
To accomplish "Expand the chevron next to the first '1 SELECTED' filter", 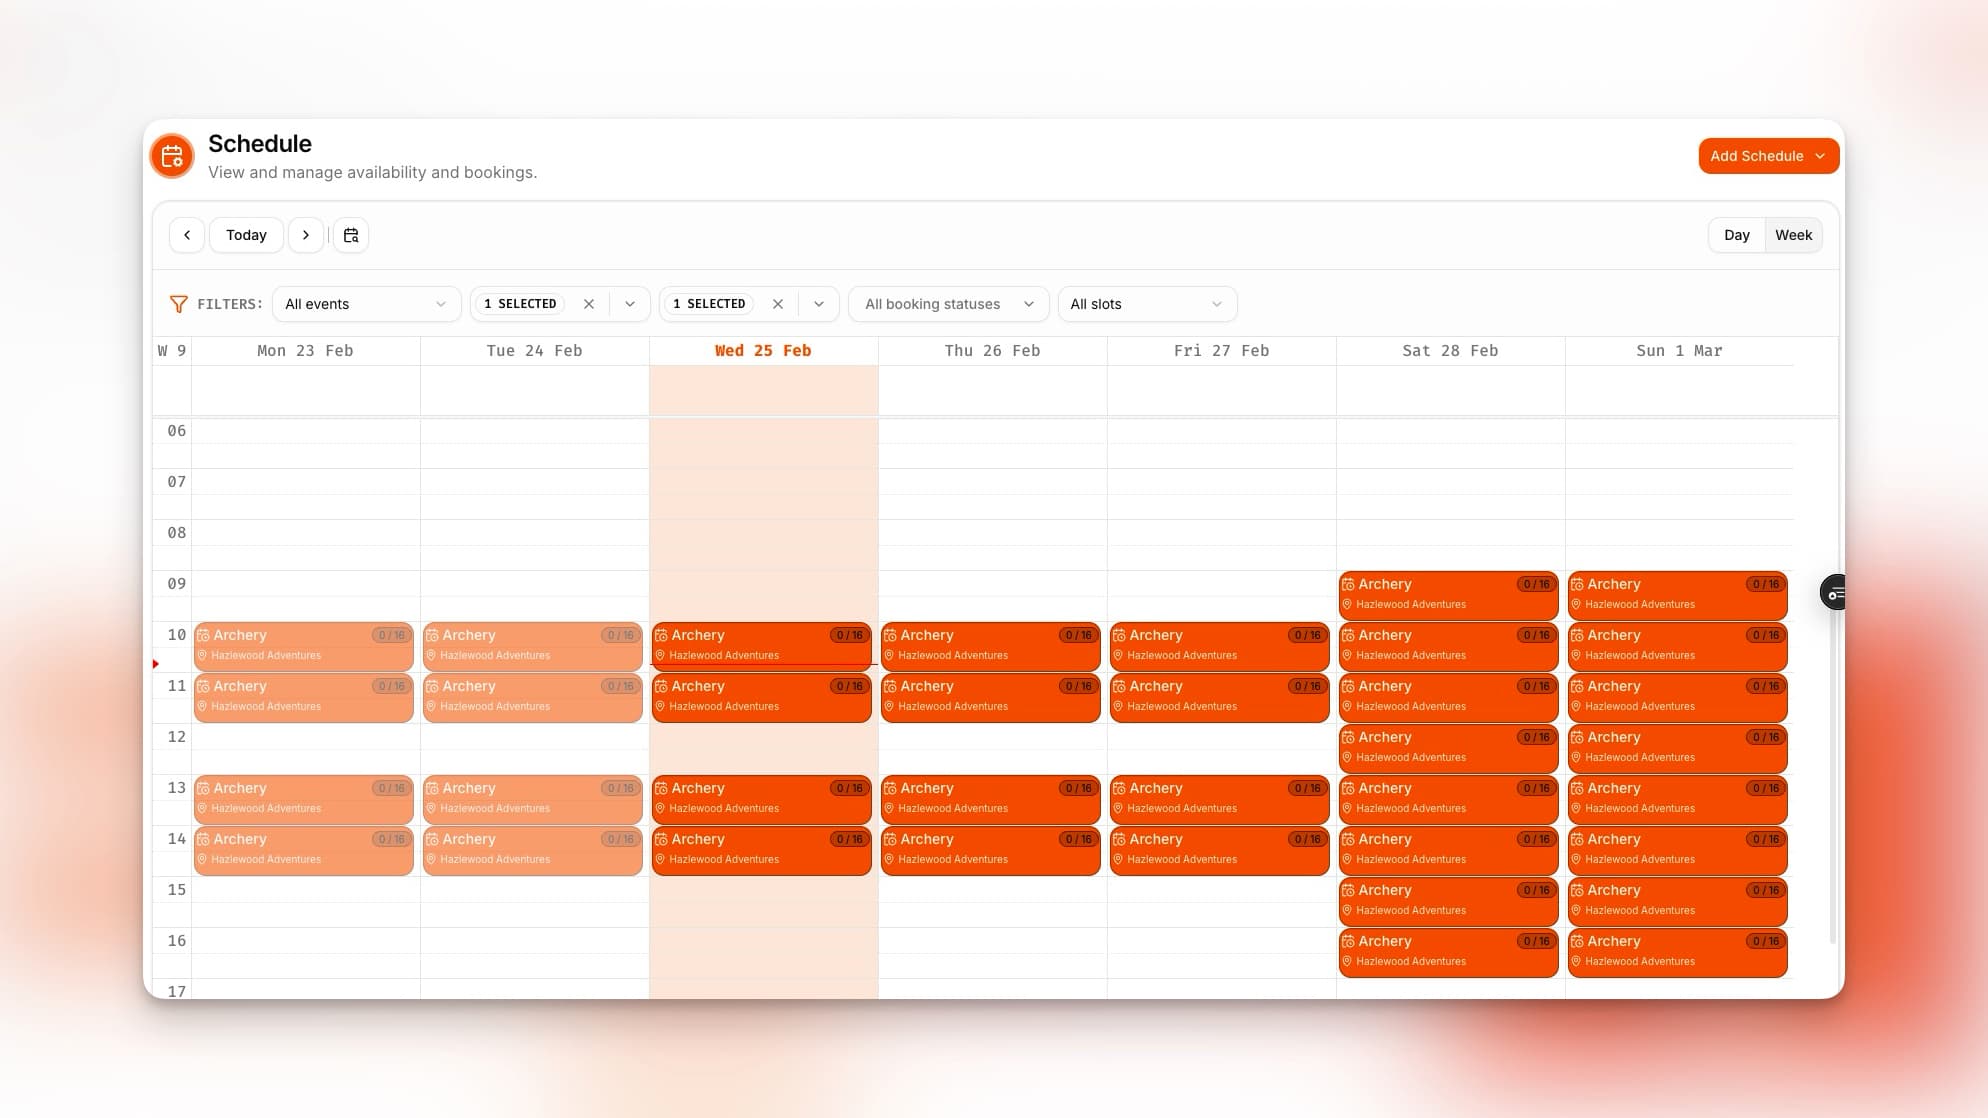I will (x=630, y=303).
